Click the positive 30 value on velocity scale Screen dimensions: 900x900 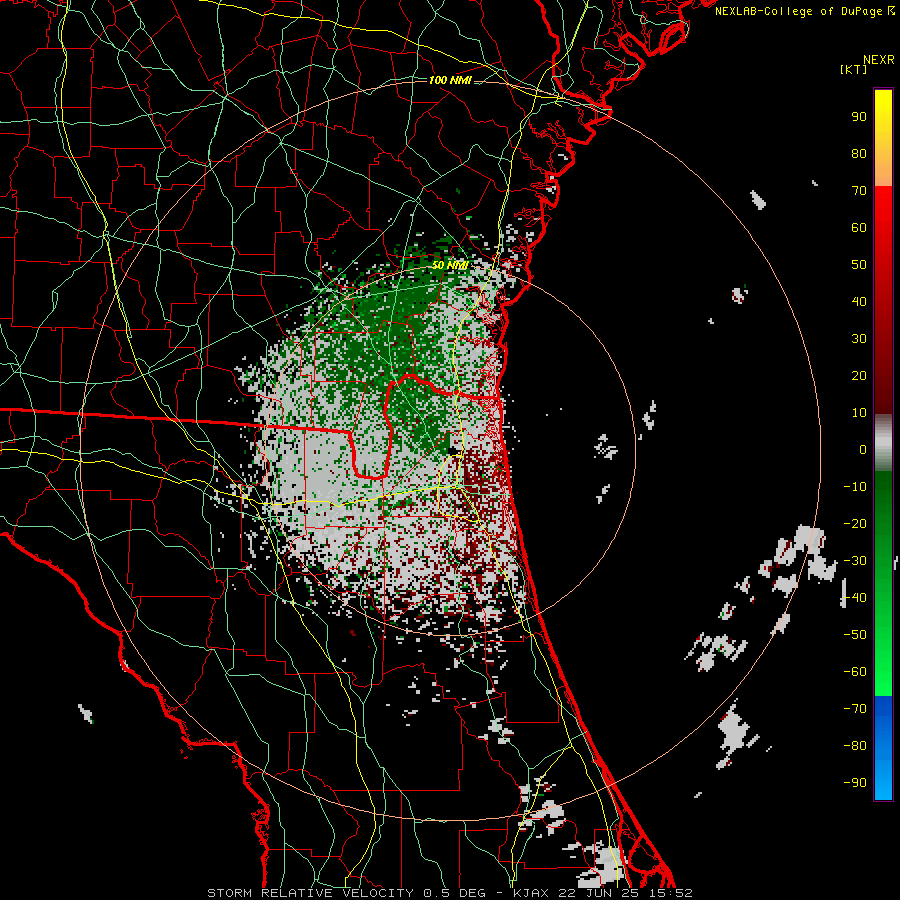[x=859, y=339]
